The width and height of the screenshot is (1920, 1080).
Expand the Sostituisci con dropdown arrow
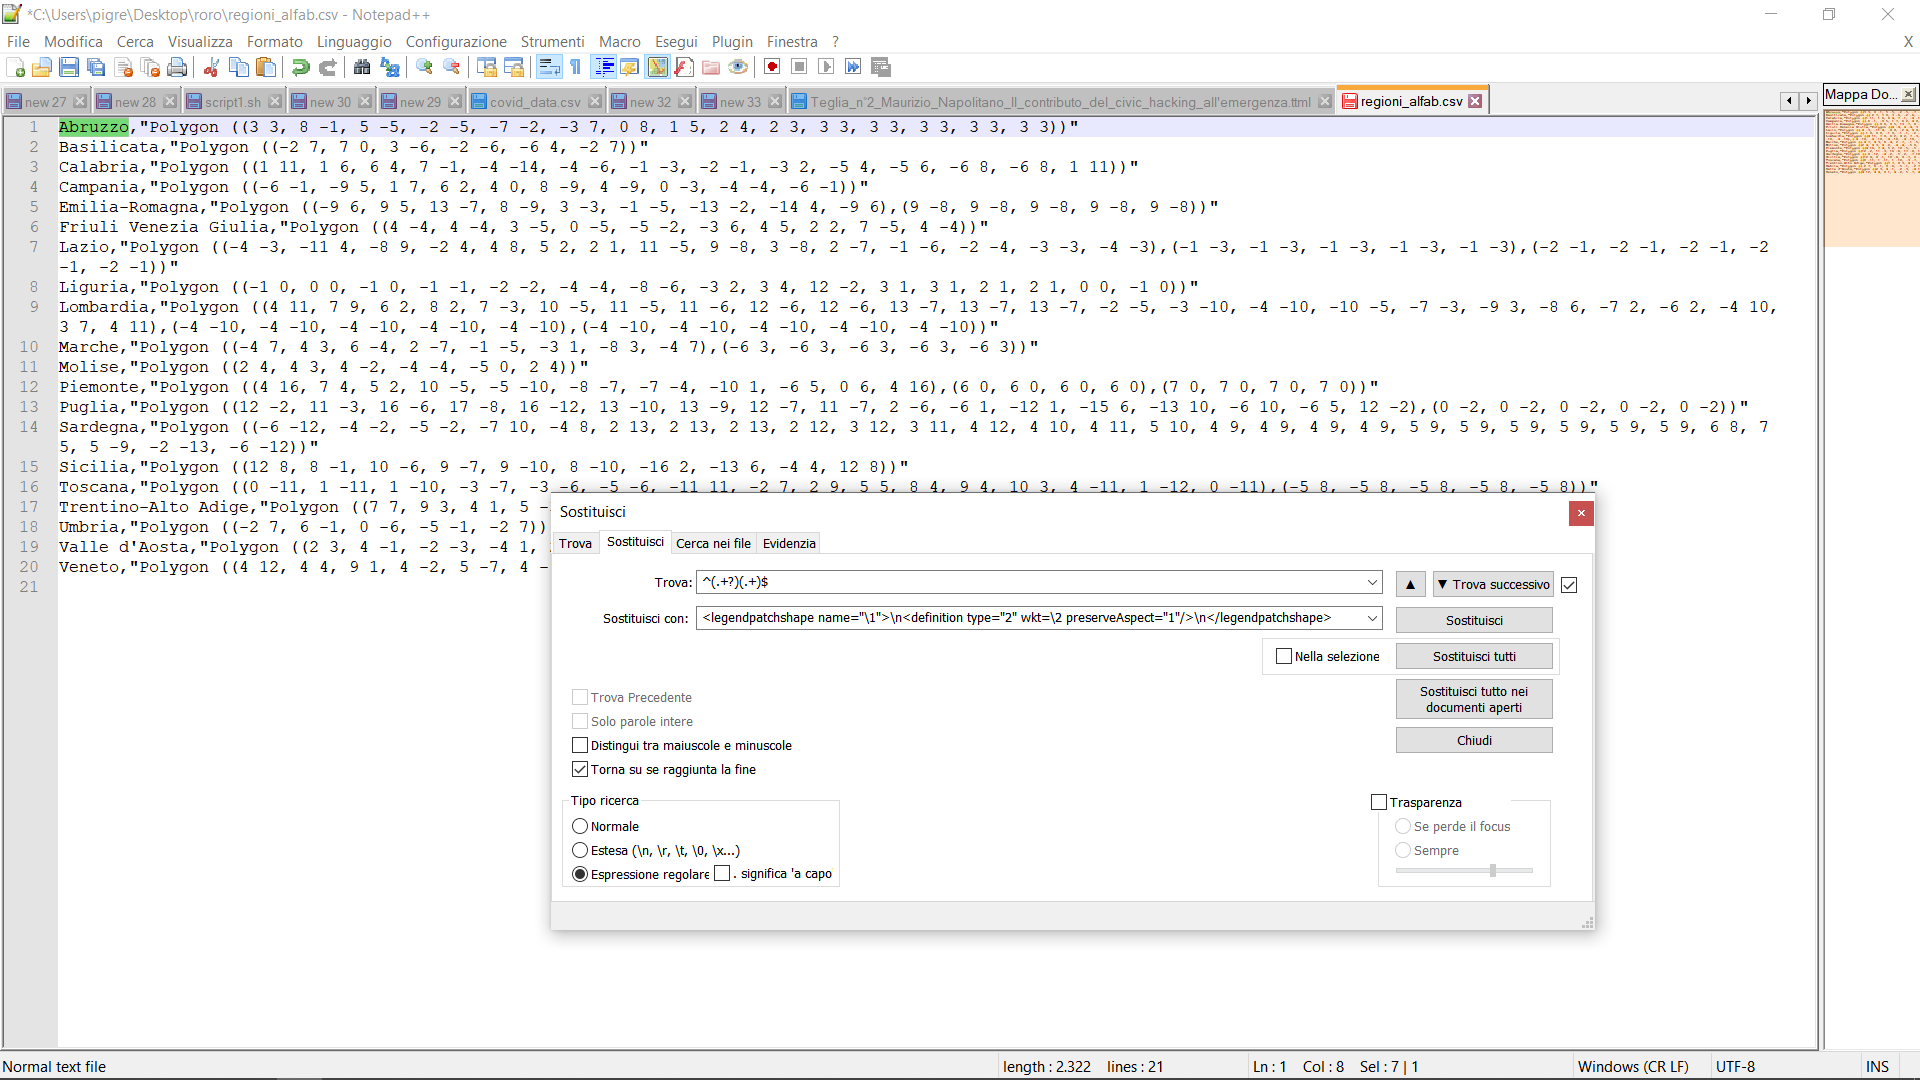(1372, 619)
